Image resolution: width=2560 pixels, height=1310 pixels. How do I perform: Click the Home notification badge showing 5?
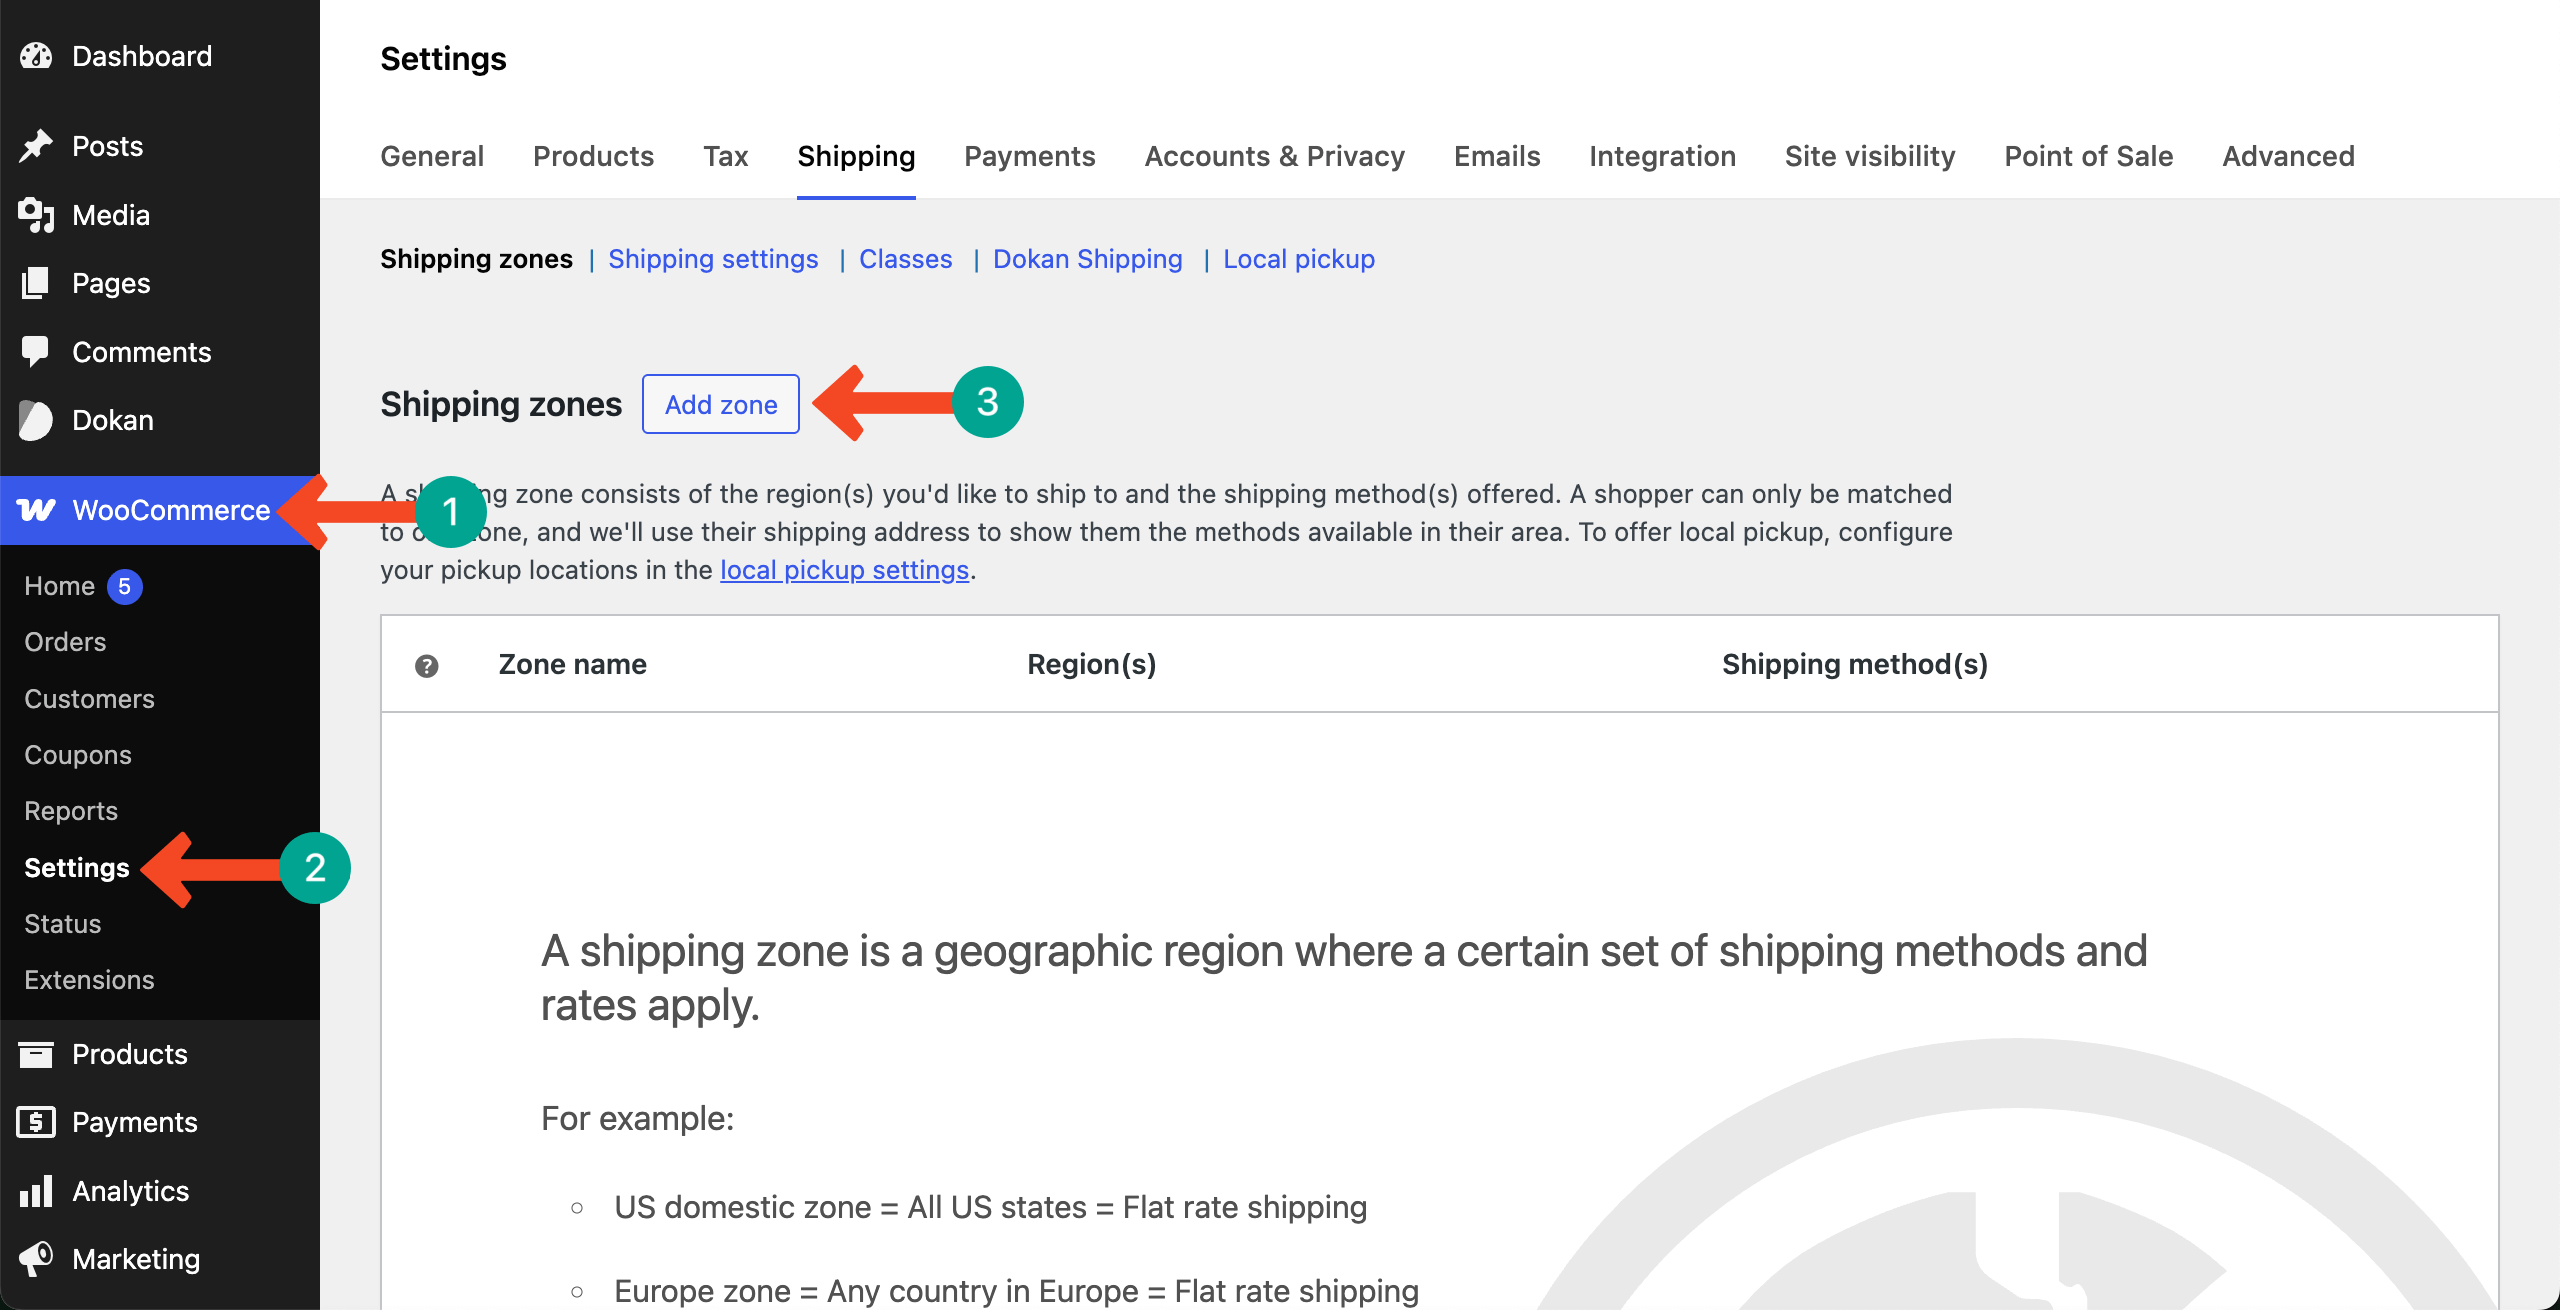[125, 586]
